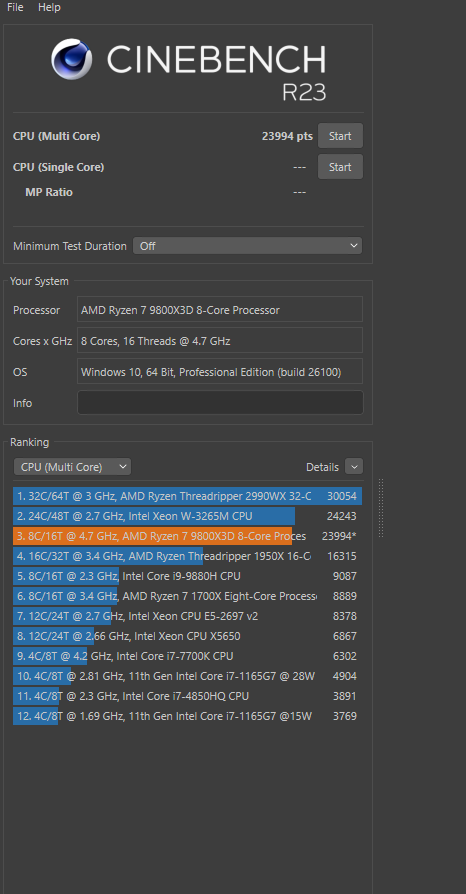Screen dimensions: 466x894
Task: Click the 23994 pts multi core score
Action: 287,136
